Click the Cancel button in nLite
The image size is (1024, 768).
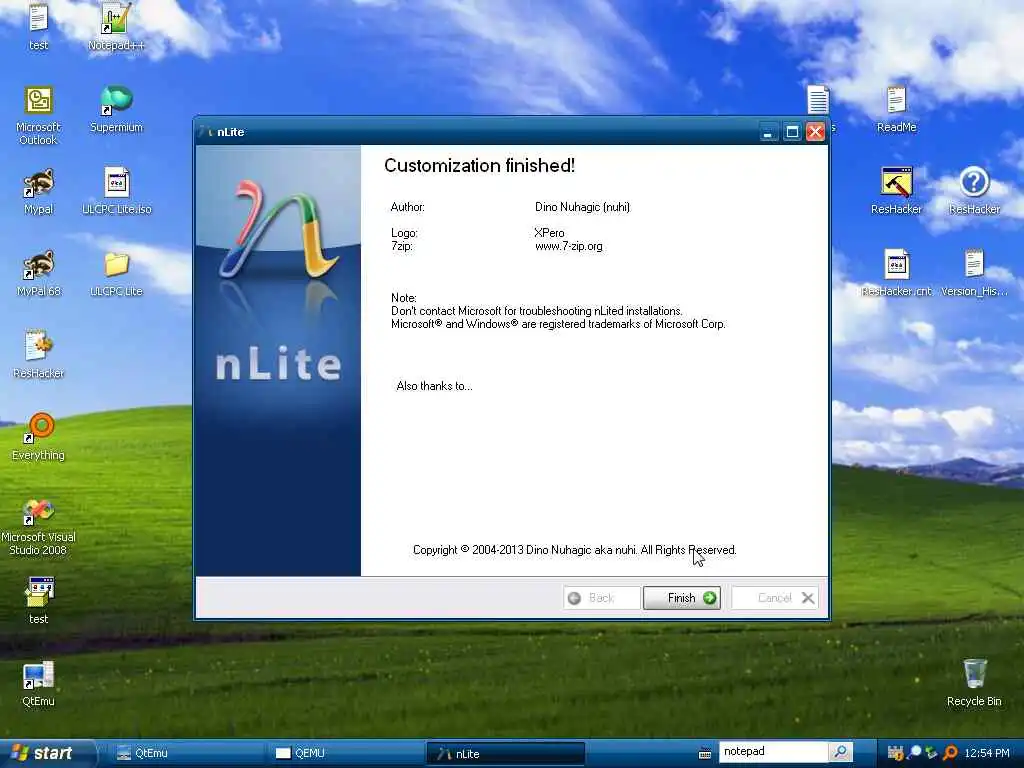click(x=775, y=598)
